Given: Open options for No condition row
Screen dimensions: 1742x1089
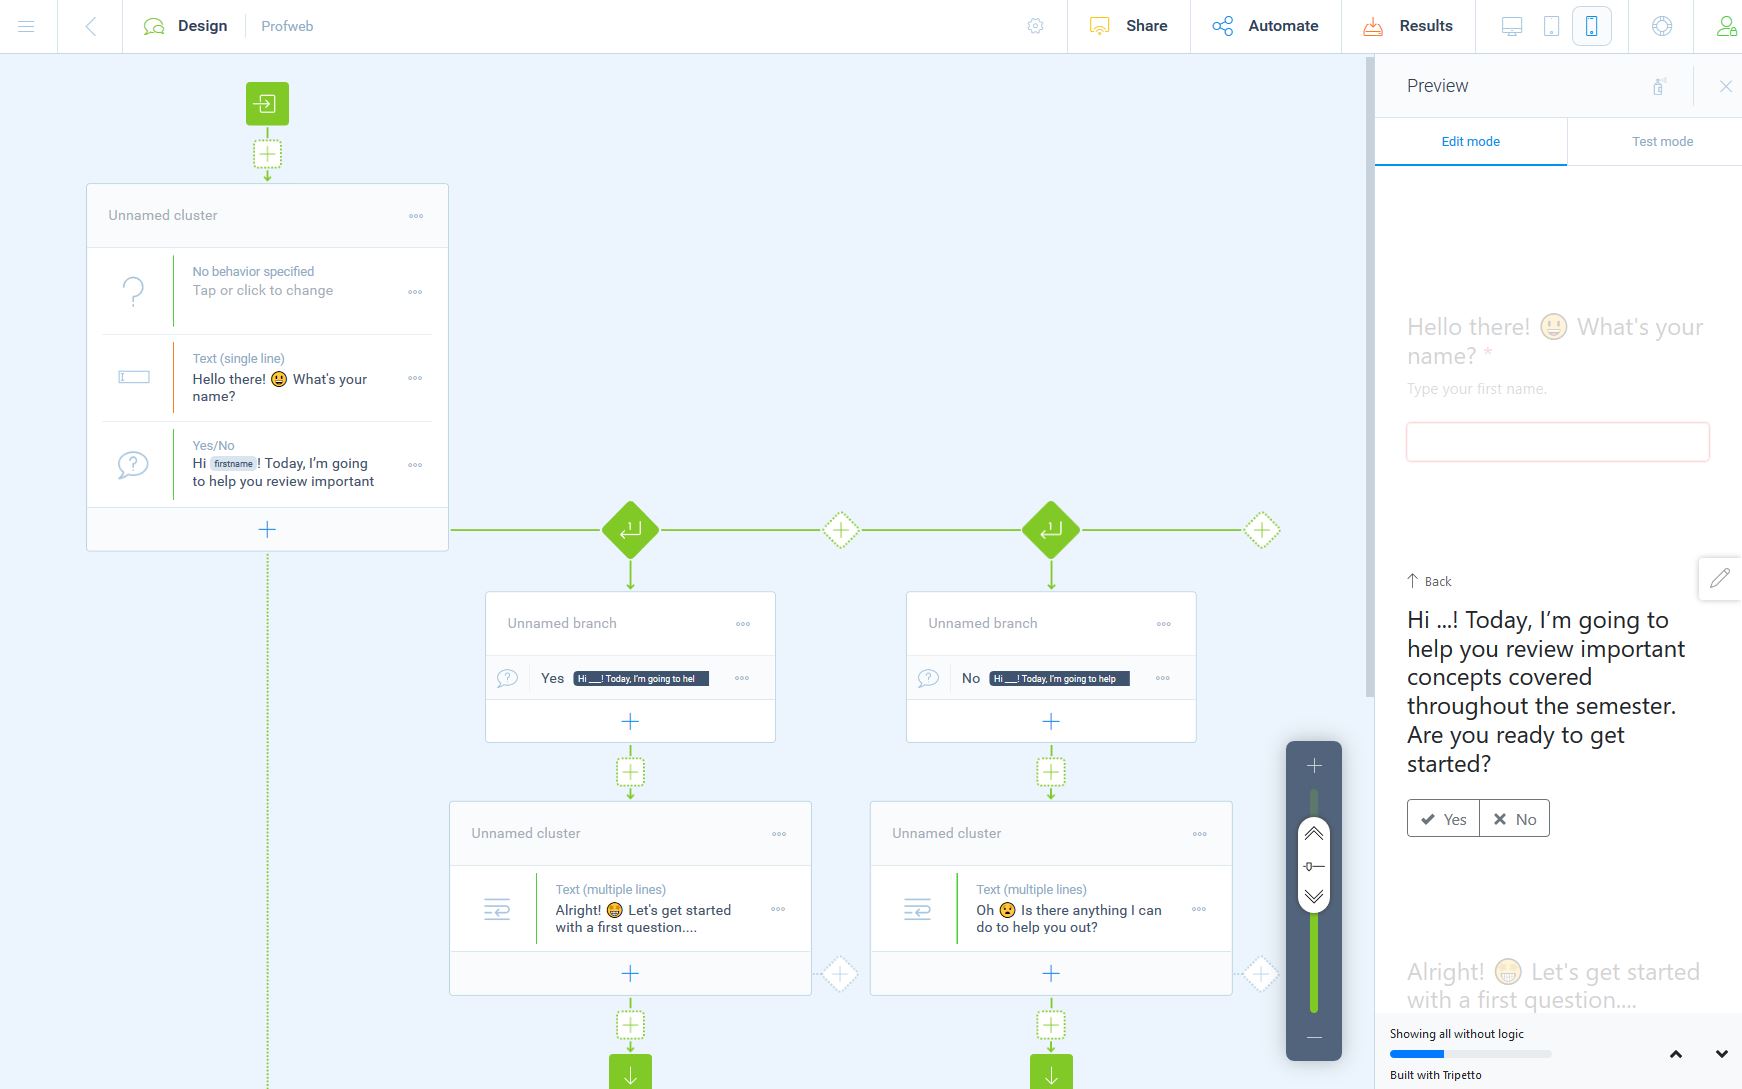Looking at the screenshot, I should [1163, 678].
